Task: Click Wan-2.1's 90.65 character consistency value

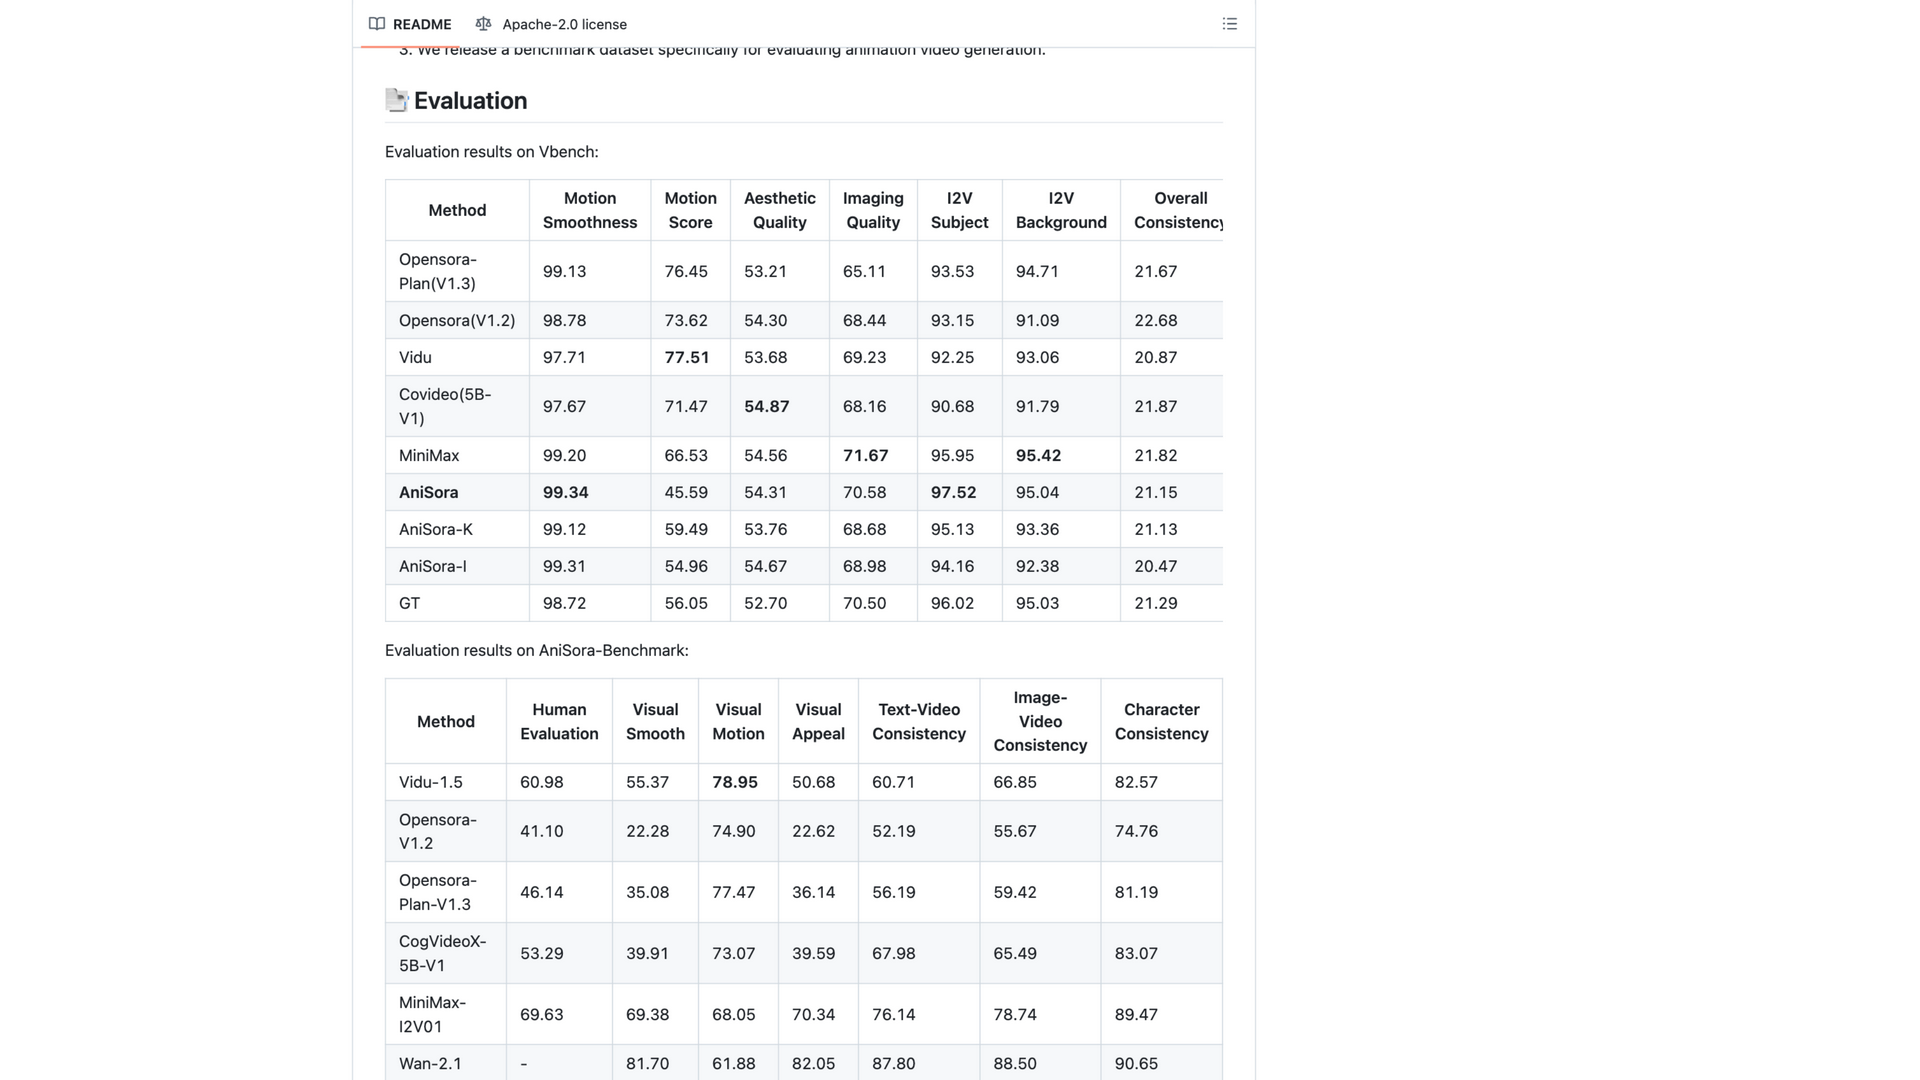Action: tap(1137, 1064)
